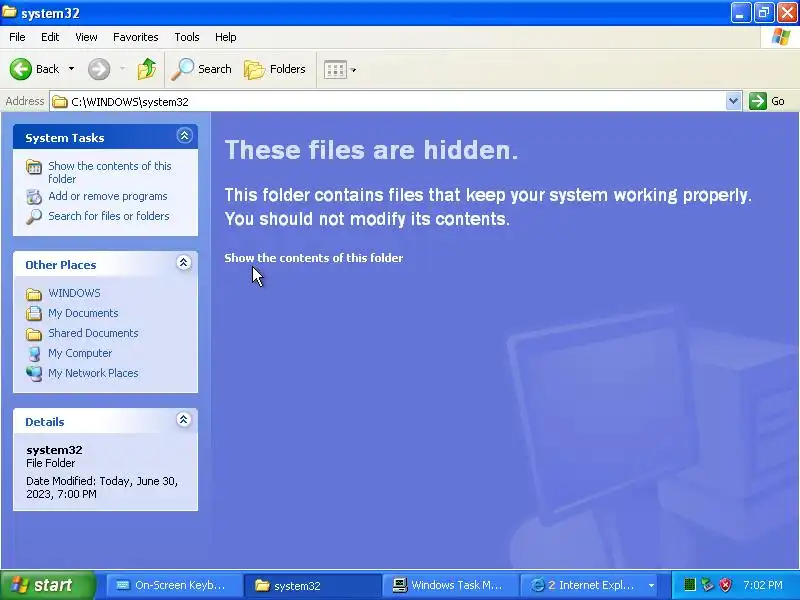Open the Views button menu
This screenshot has height=600, width=800.
(x=340, y=69)
